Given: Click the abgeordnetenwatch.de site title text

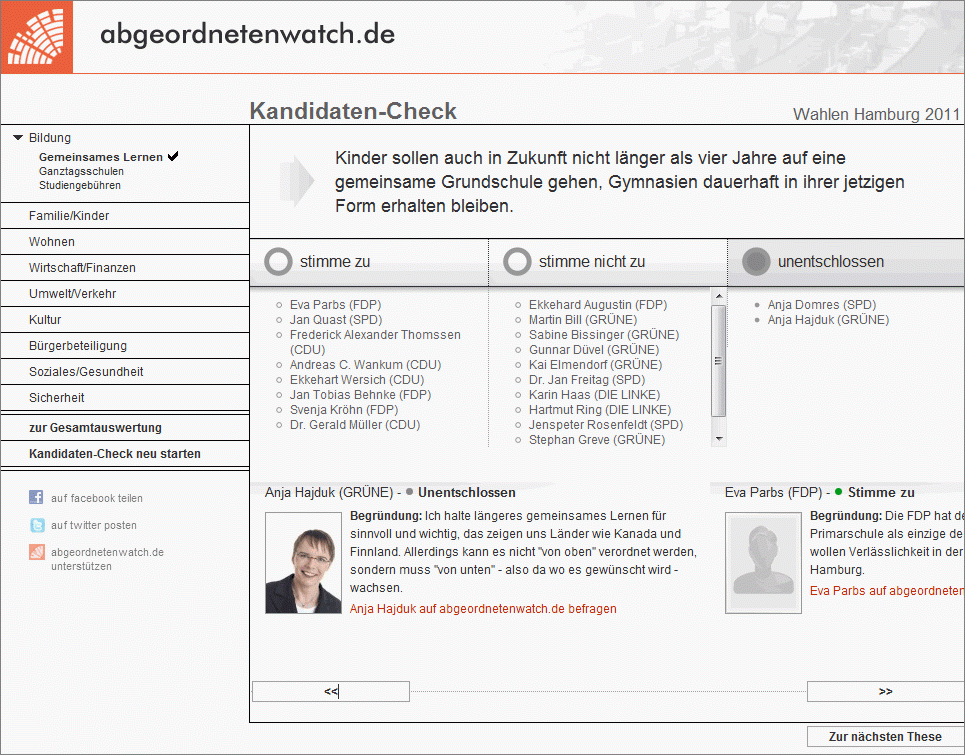Looking at the screenshot, I should (247, 34).
